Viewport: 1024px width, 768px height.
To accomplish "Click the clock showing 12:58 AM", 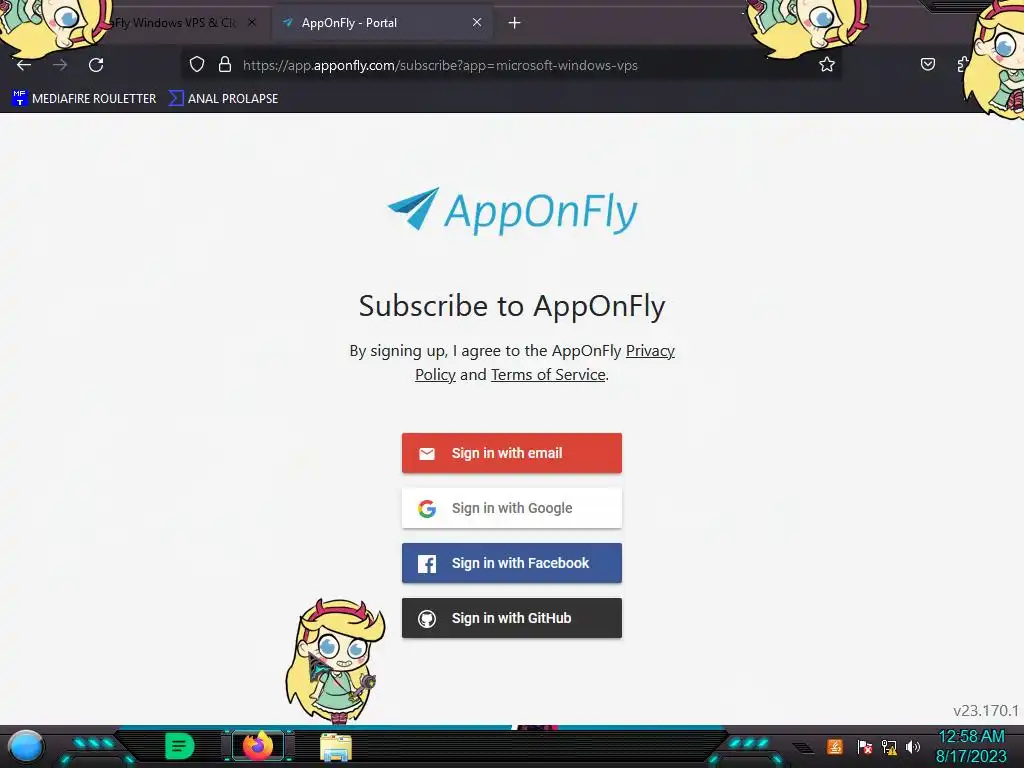I will tap(971, 737).
